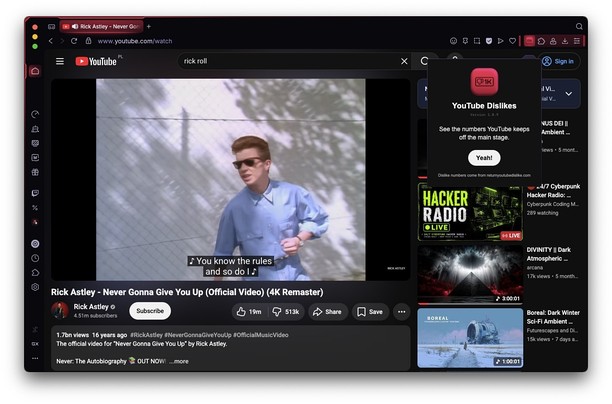The width and height of the screenshot is (612, 404).
Task: Open the Rick Astley channel name link
Action: coord(91,307)
